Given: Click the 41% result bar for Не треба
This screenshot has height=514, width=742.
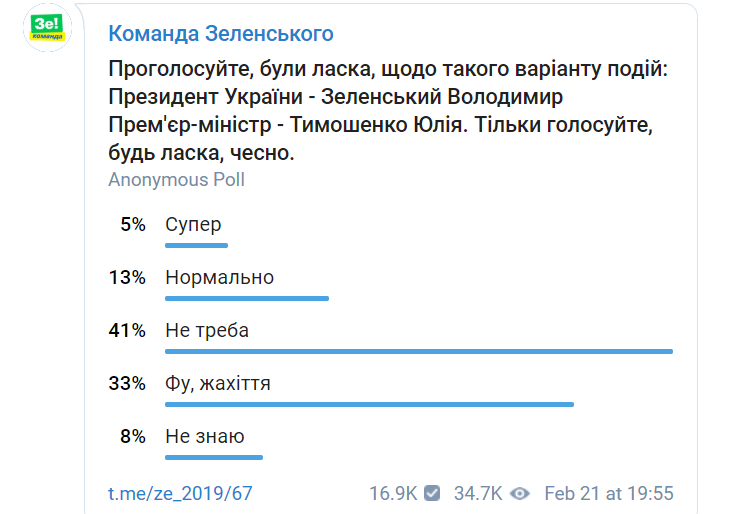Looking at the screenshot, I should point(419,352).
